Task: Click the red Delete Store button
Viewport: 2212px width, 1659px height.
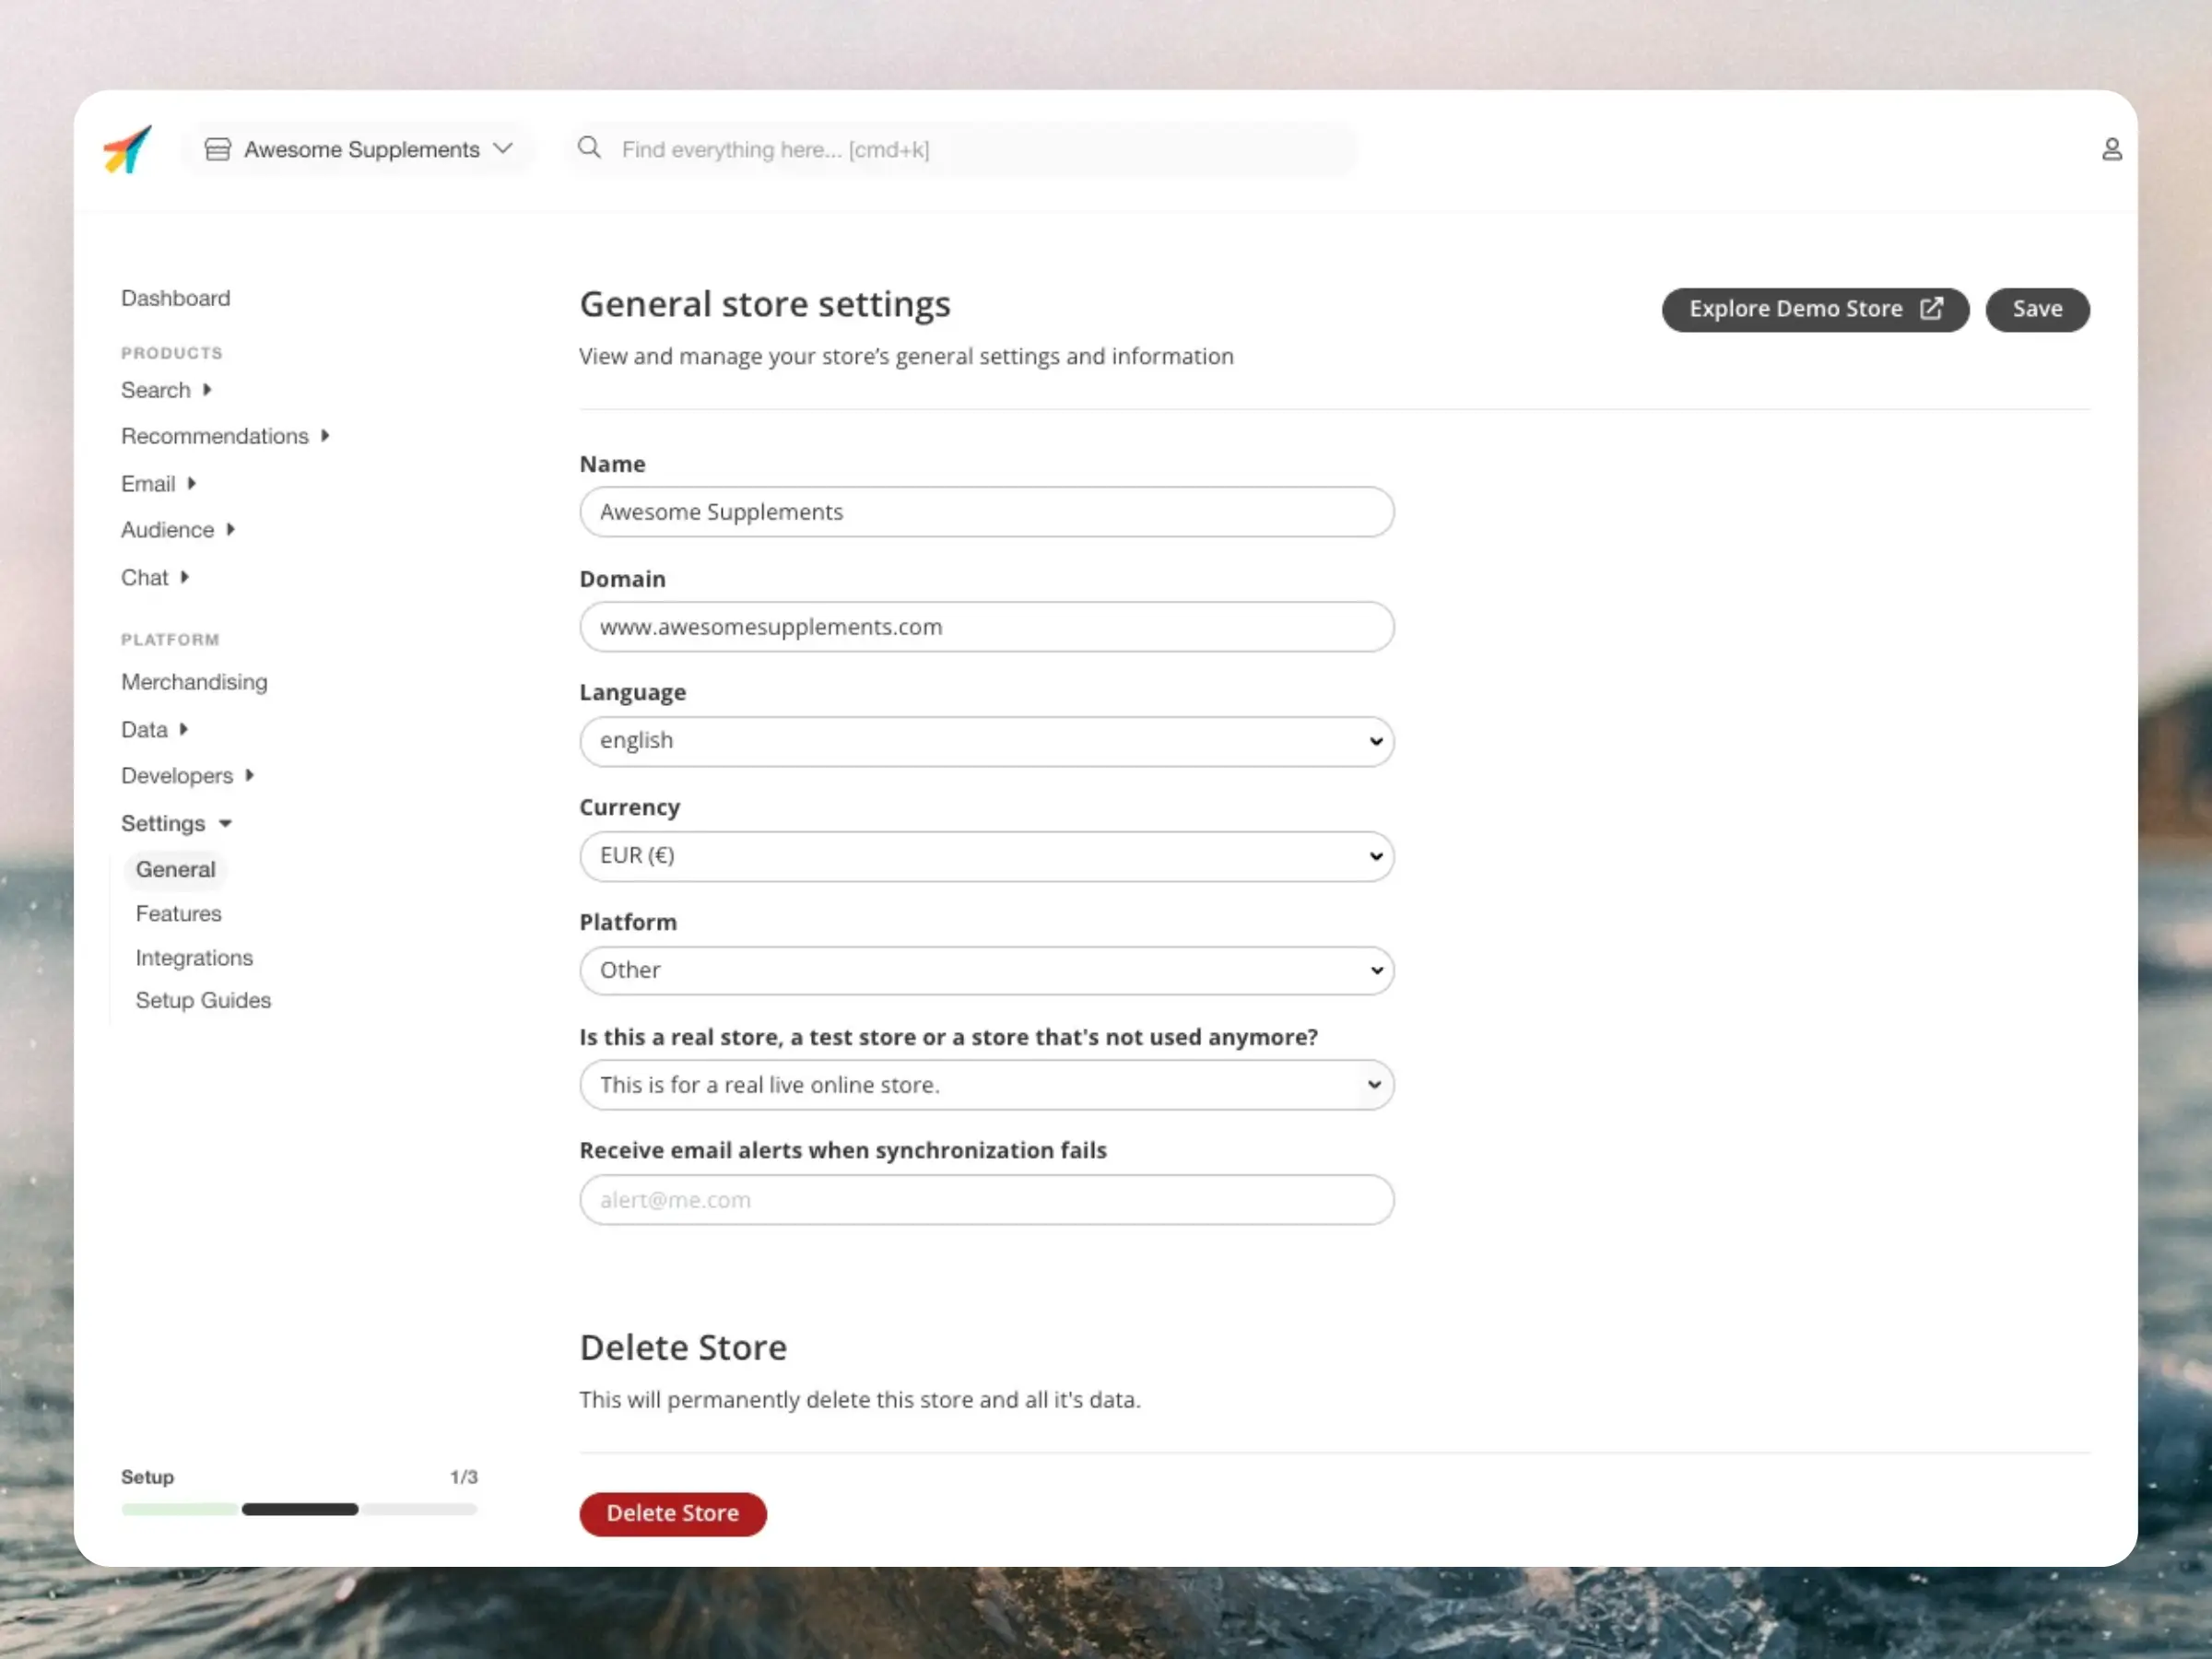Action: (x=672, y=1513)
